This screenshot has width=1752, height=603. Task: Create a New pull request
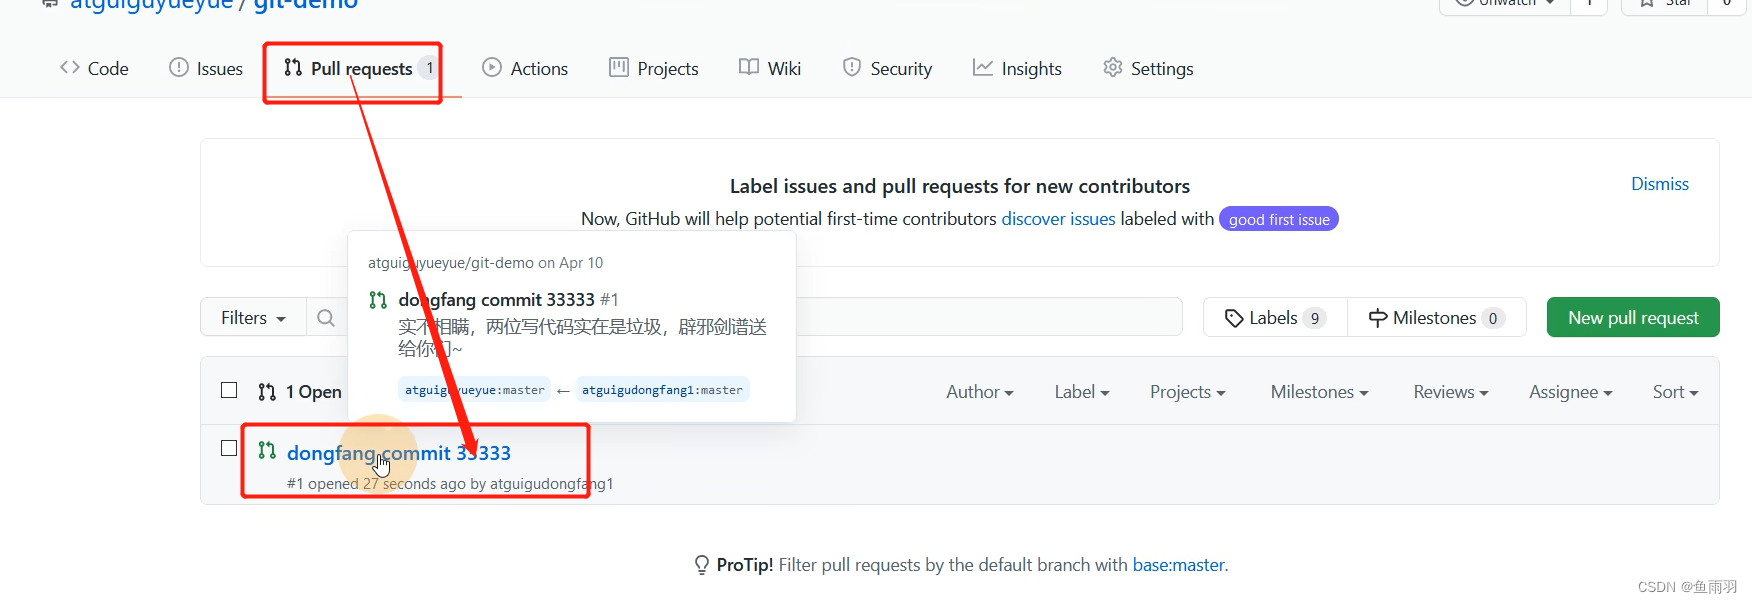click(1633, 317)
